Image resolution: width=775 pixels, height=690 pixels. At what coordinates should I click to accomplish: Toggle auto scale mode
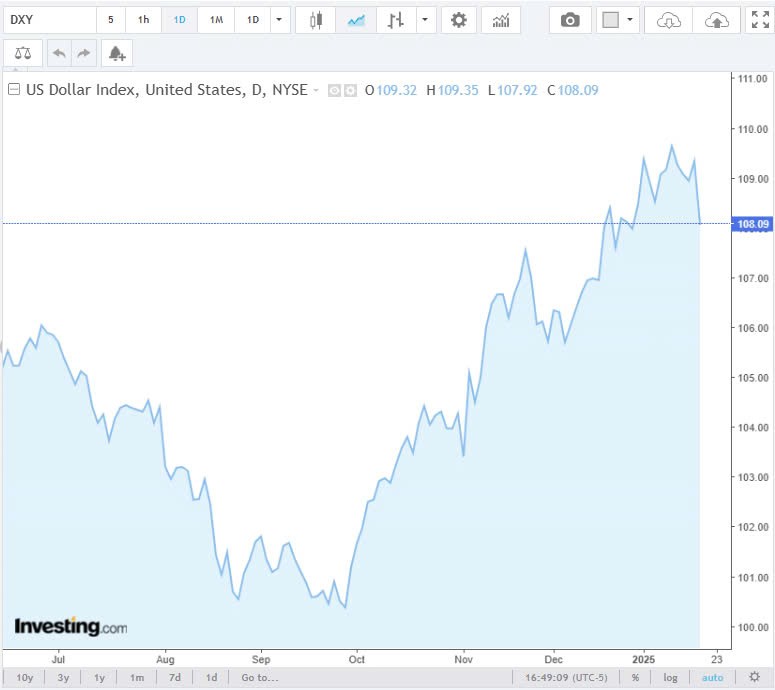[712, 677]
